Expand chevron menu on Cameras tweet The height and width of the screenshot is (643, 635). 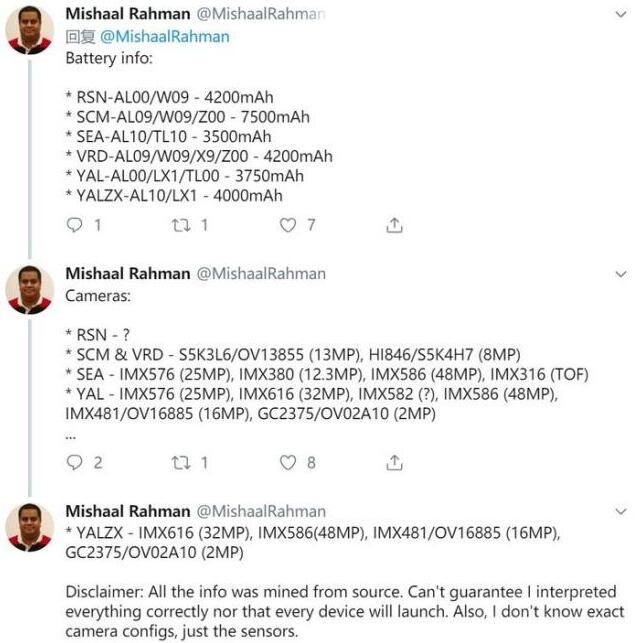click(621, 274)
